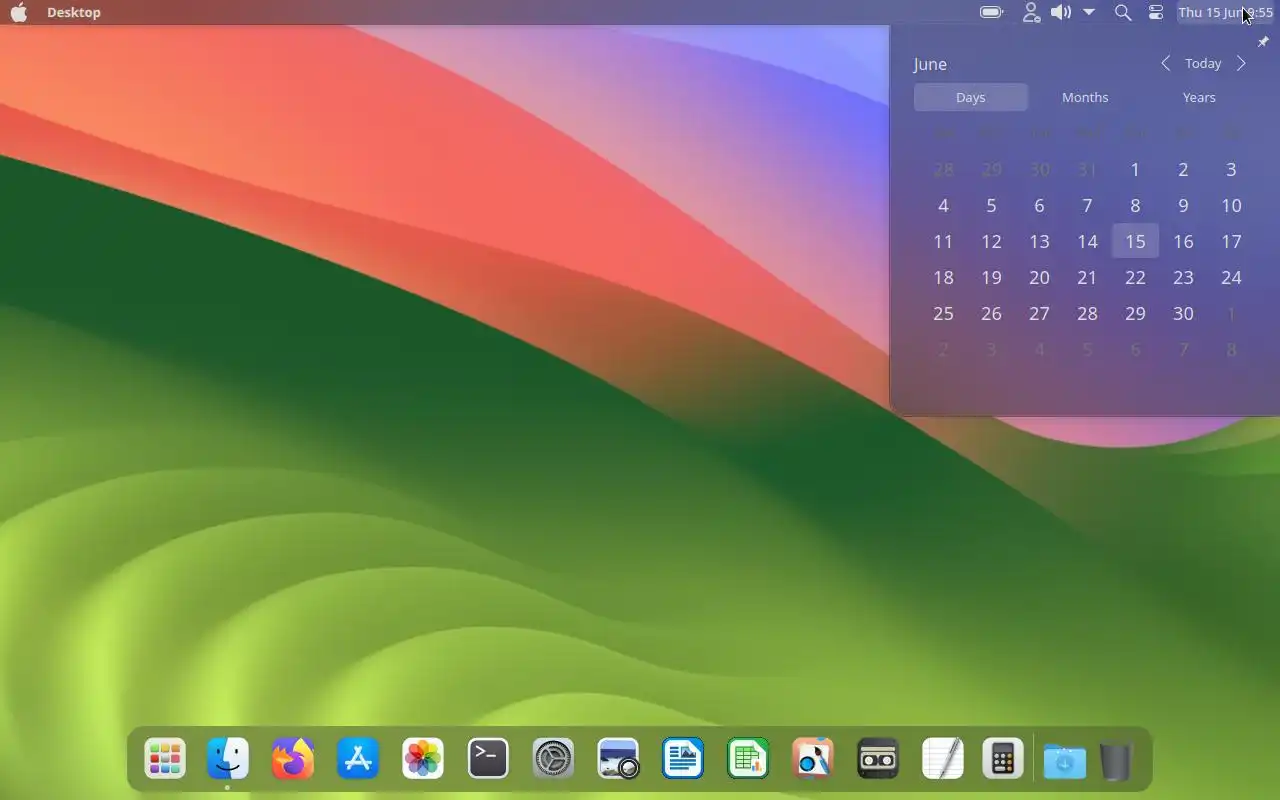Switch to the Days tab
This screenshot has width=1280, height=800.
[x=970, y=97]
